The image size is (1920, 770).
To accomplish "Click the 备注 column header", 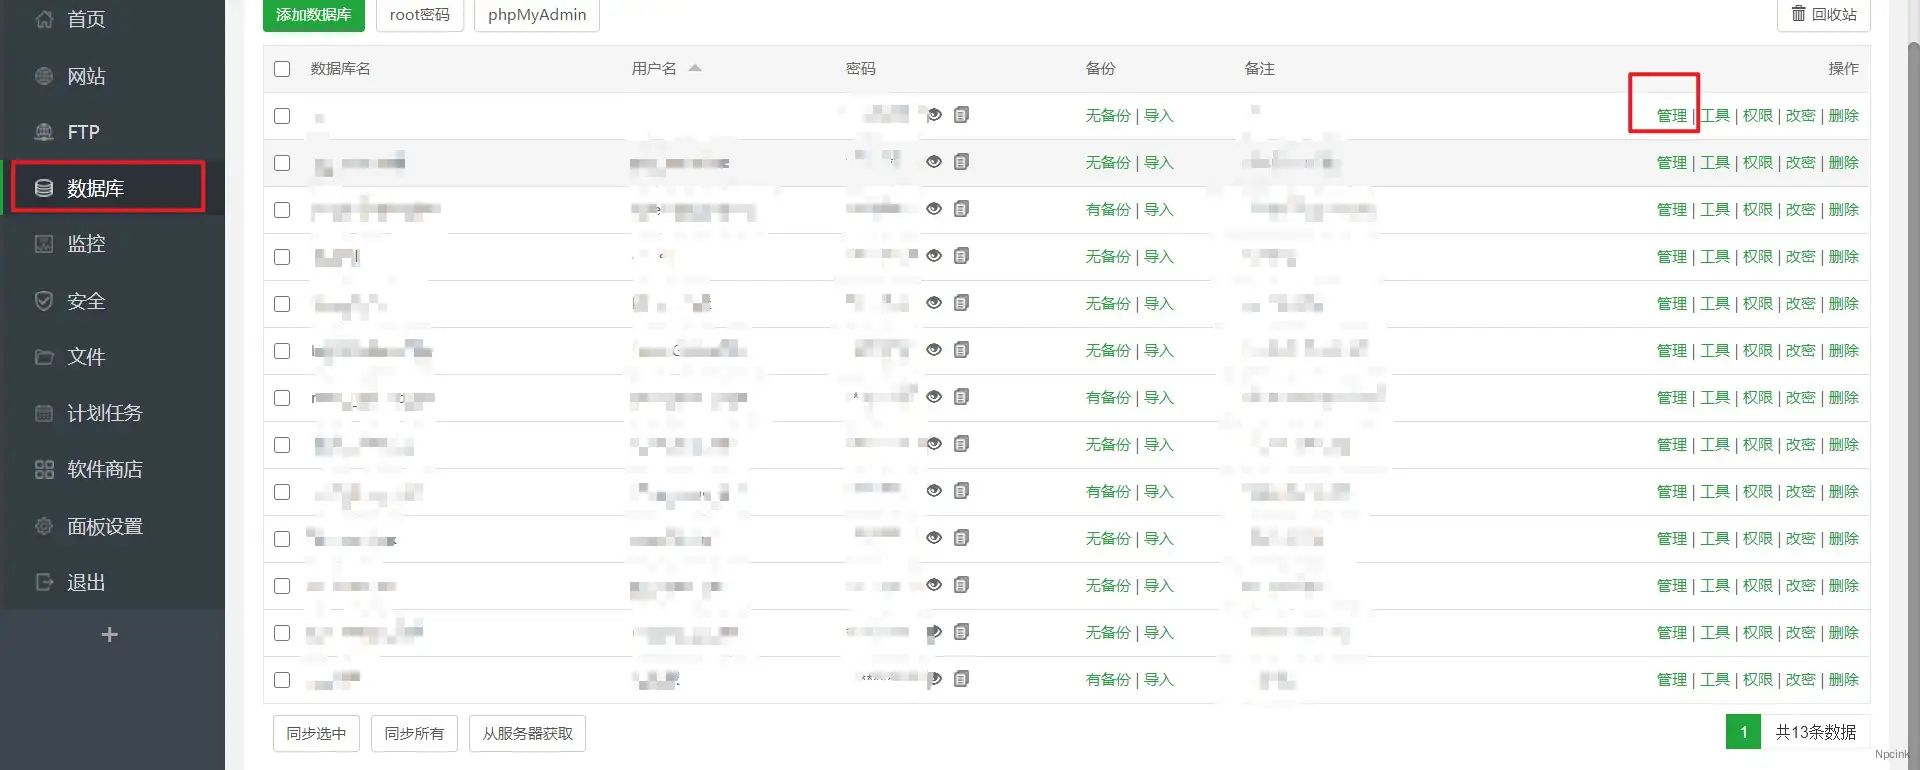I will coord(1259,69).
